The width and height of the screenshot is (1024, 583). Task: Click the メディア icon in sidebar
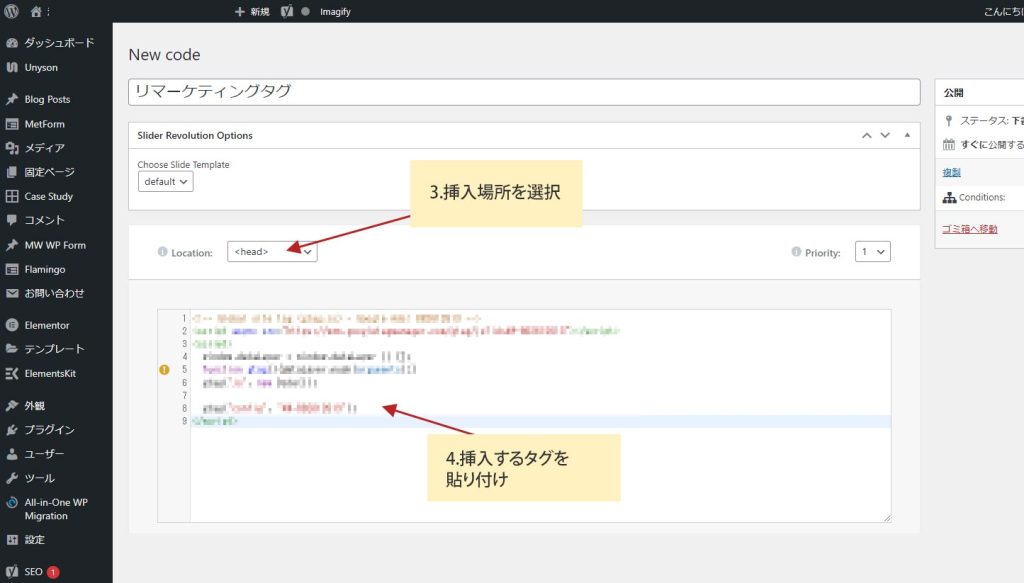click(12, 148)
